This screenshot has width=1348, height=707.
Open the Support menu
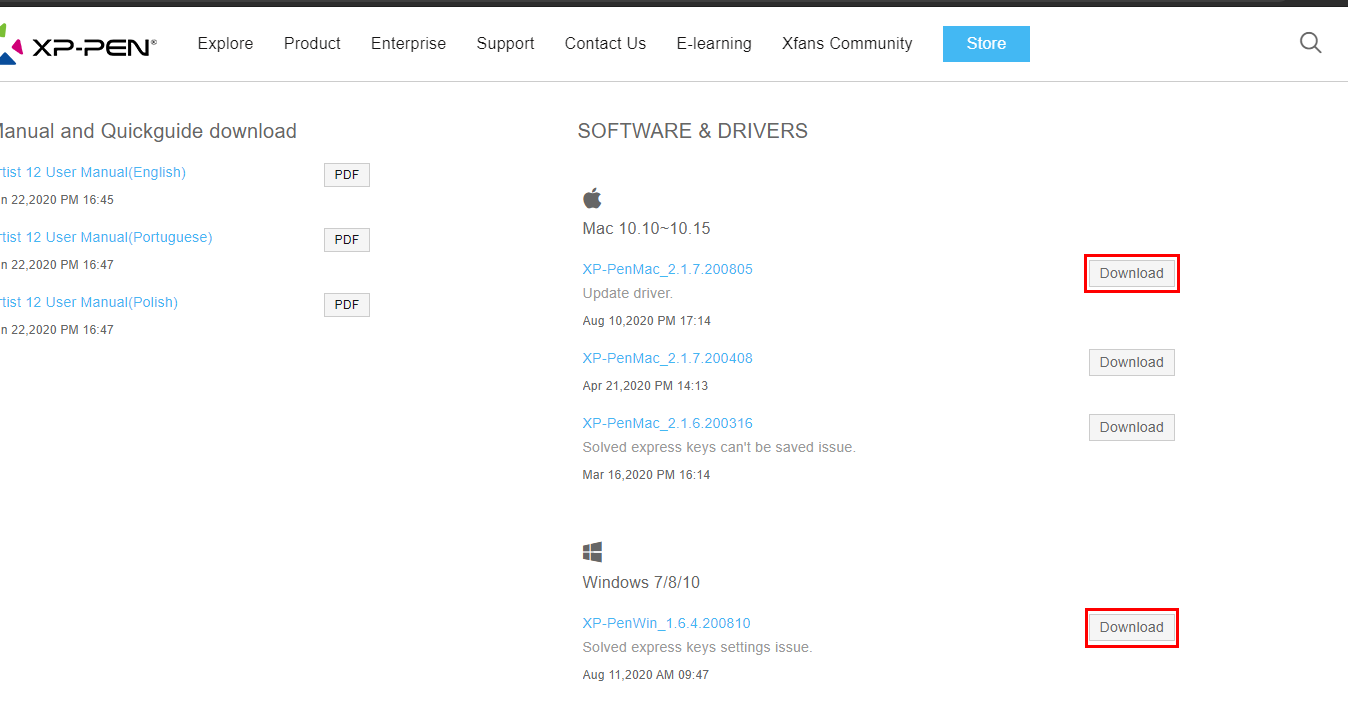point(505,44)
